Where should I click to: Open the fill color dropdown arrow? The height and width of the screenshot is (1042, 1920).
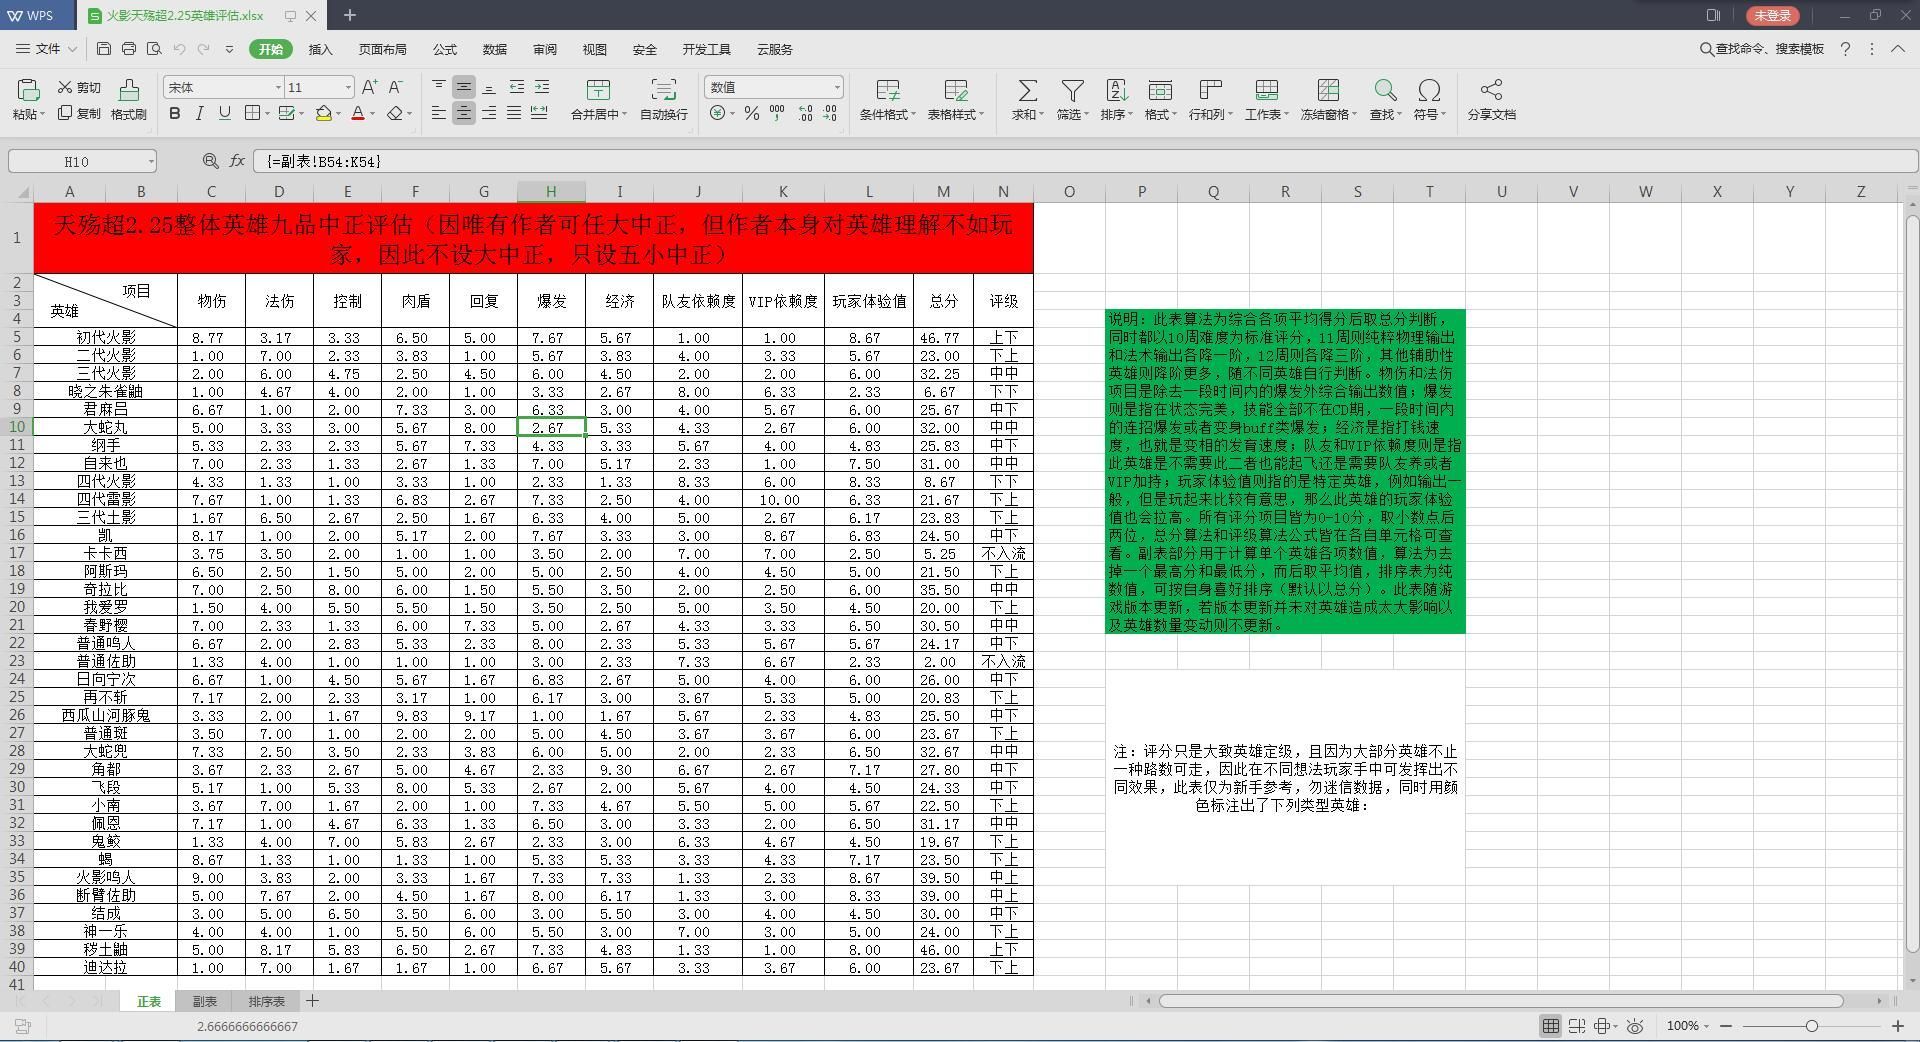coord(338,114)
